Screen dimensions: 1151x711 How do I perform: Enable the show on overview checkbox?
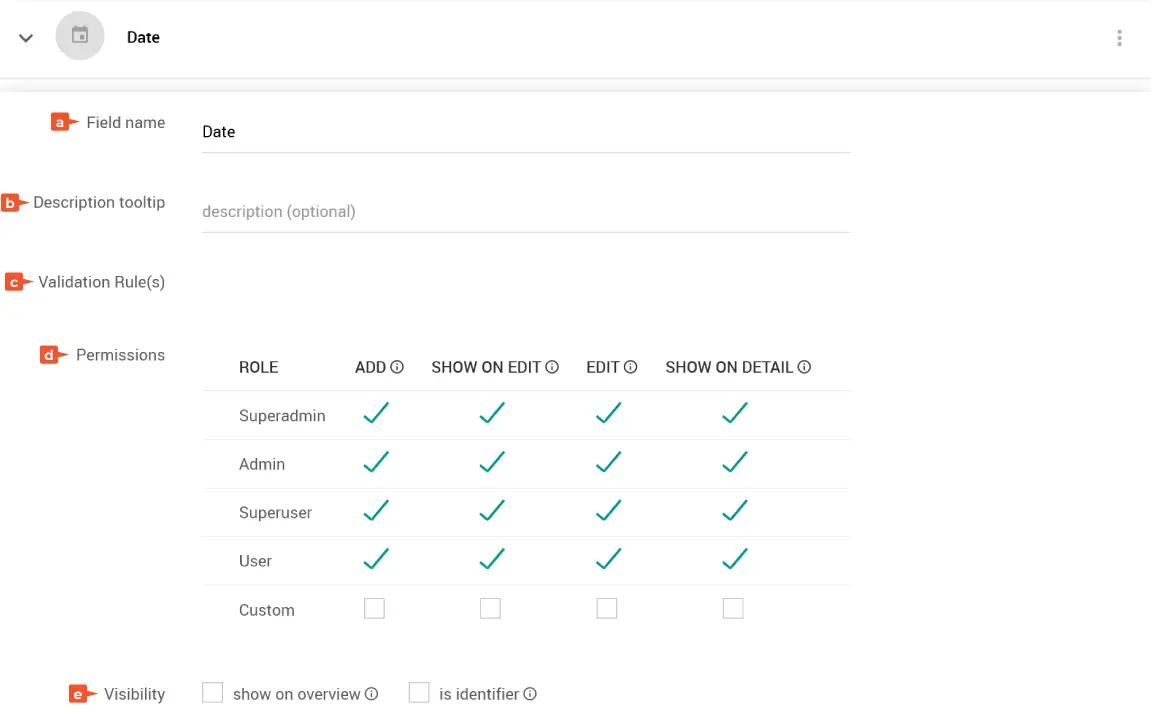pos(212,693)
